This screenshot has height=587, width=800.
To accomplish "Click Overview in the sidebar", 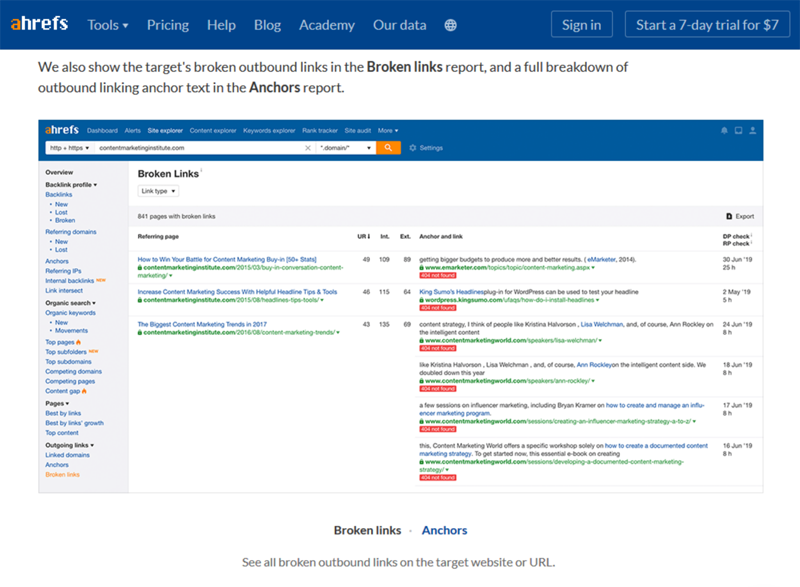I will pos(59,172).
